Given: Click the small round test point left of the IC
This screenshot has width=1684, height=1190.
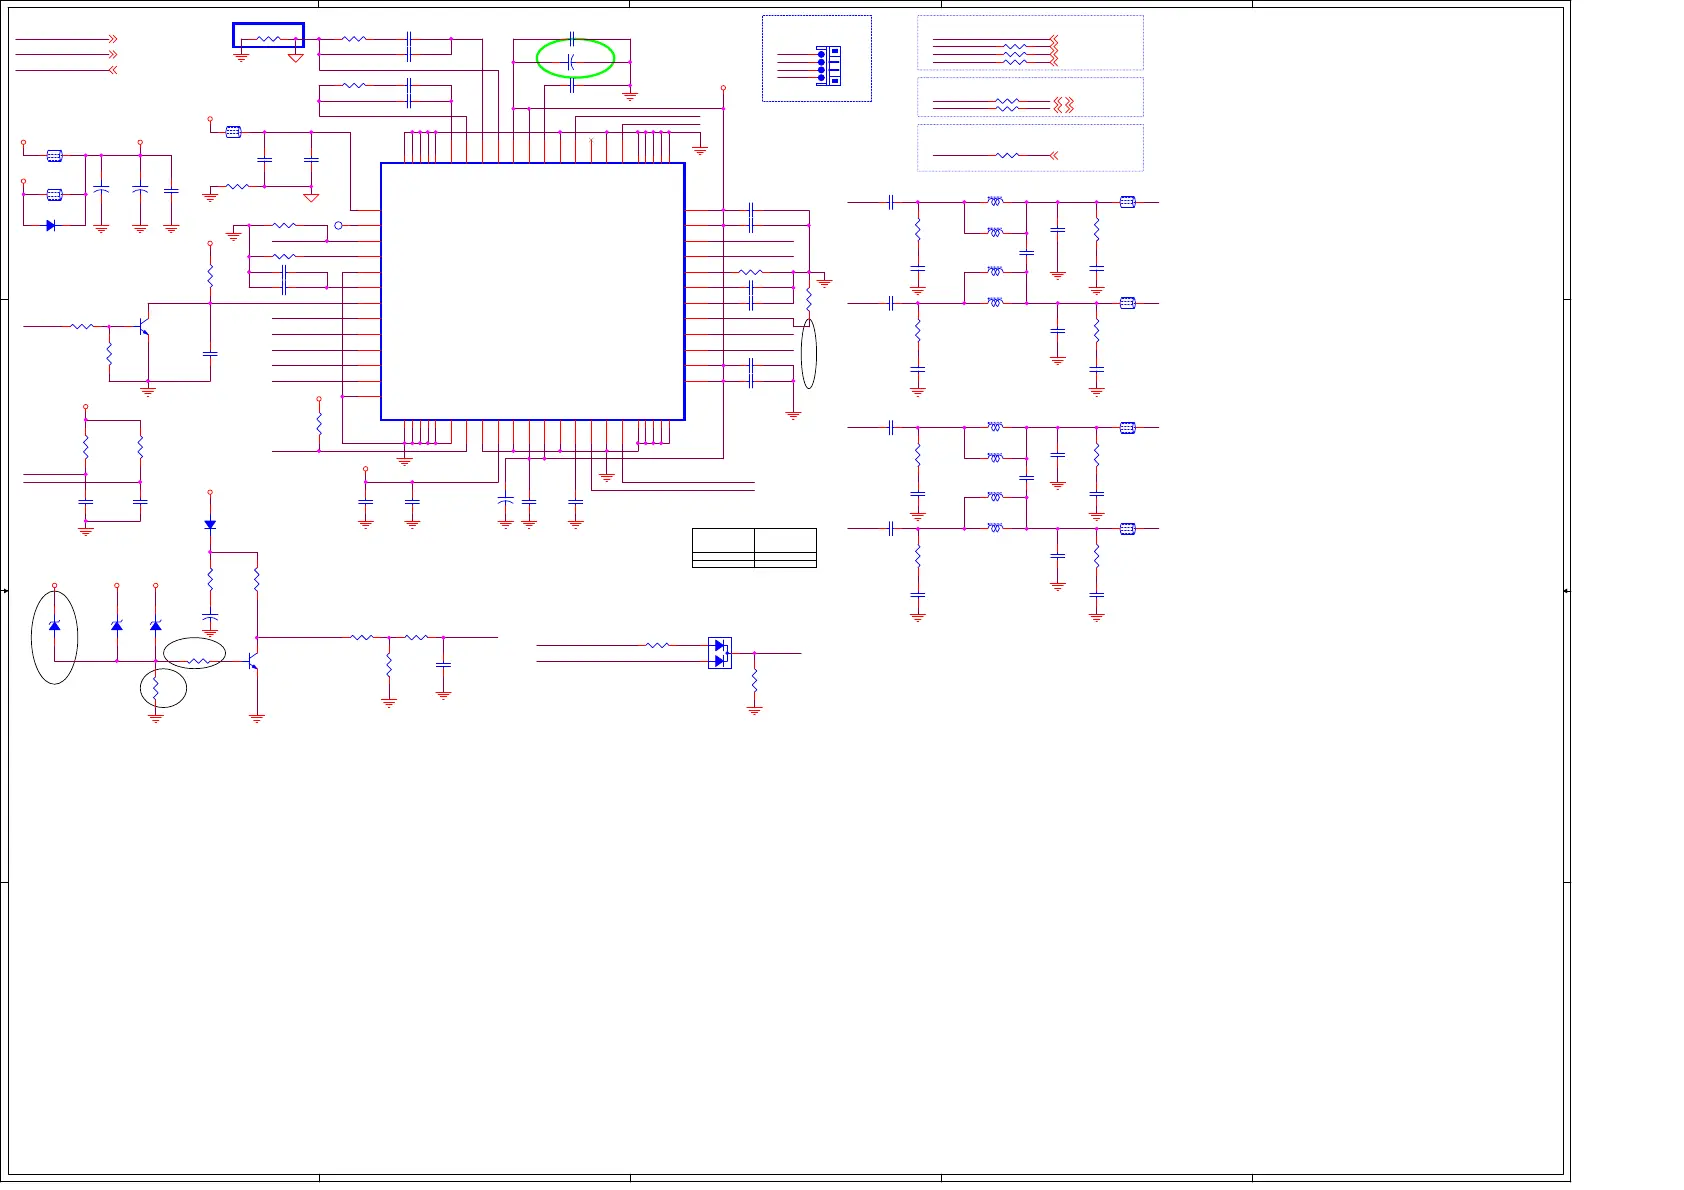Looking at the screenshot, I should coord(338,226).
